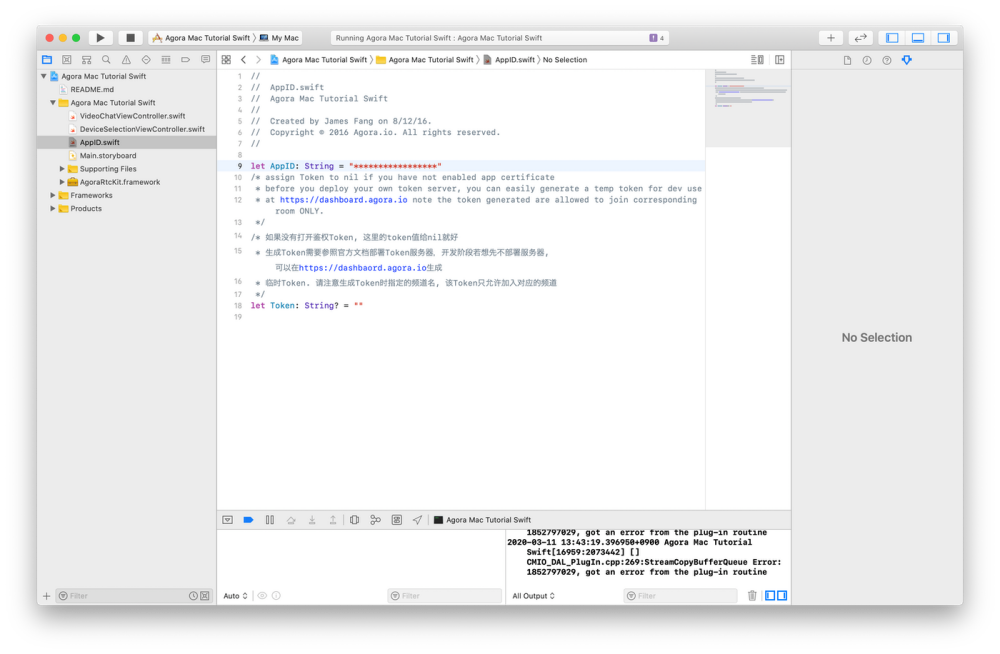Open Environment Overrides
Viewport: 1000px width, 654px height.
point(397,520)
